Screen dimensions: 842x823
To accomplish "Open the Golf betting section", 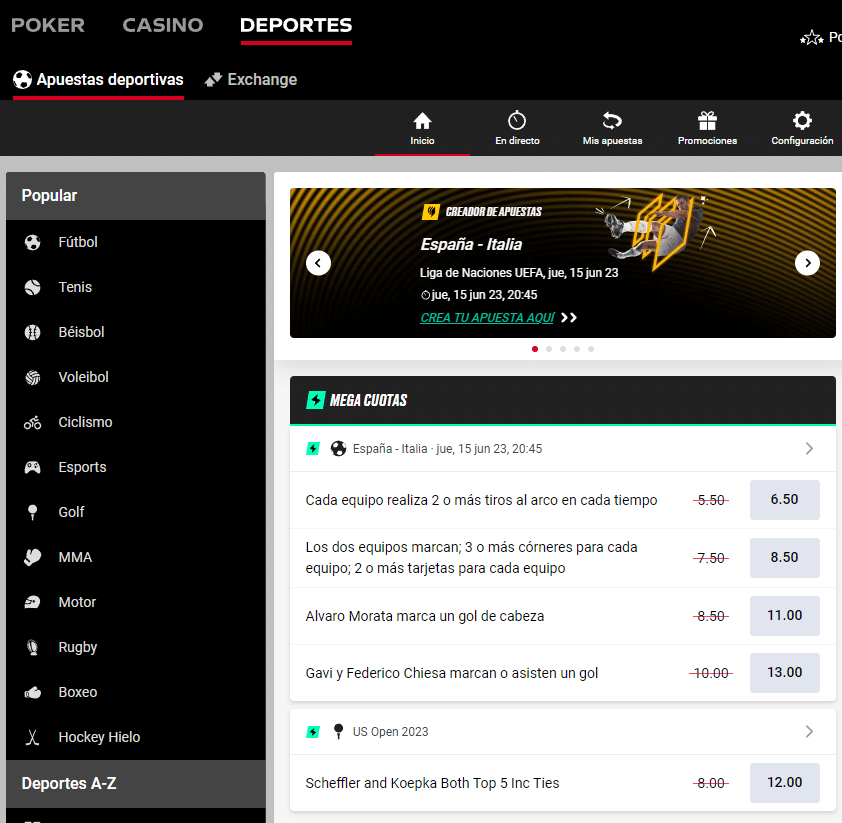I will point(31,512).
